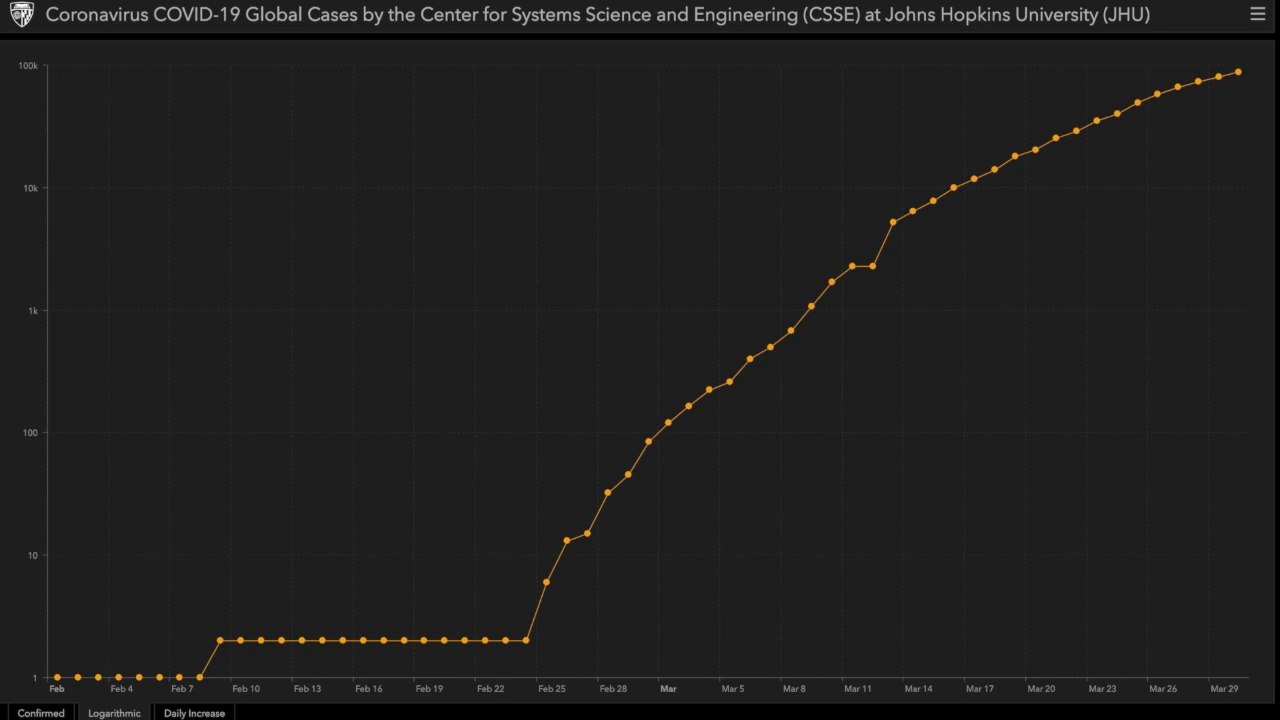The width and height of the screenshot is (1280, 720).
Task: Click the Mar 23 x-axis label
Action: coord(1103,689)
